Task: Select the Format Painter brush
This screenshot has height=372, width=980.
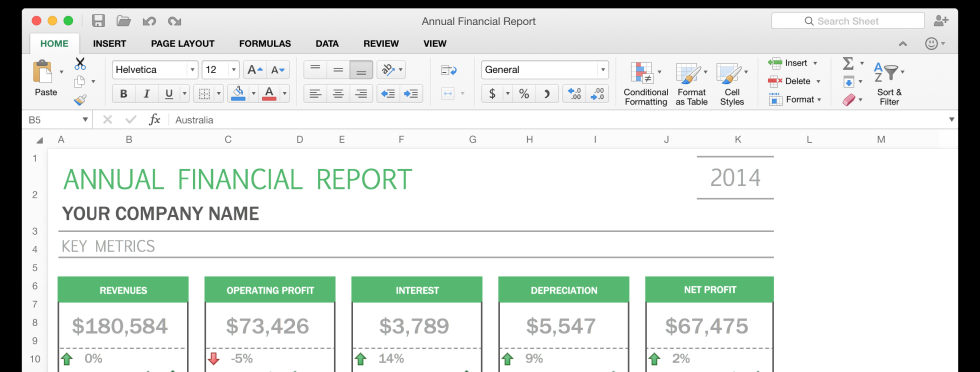Action: 80,99
